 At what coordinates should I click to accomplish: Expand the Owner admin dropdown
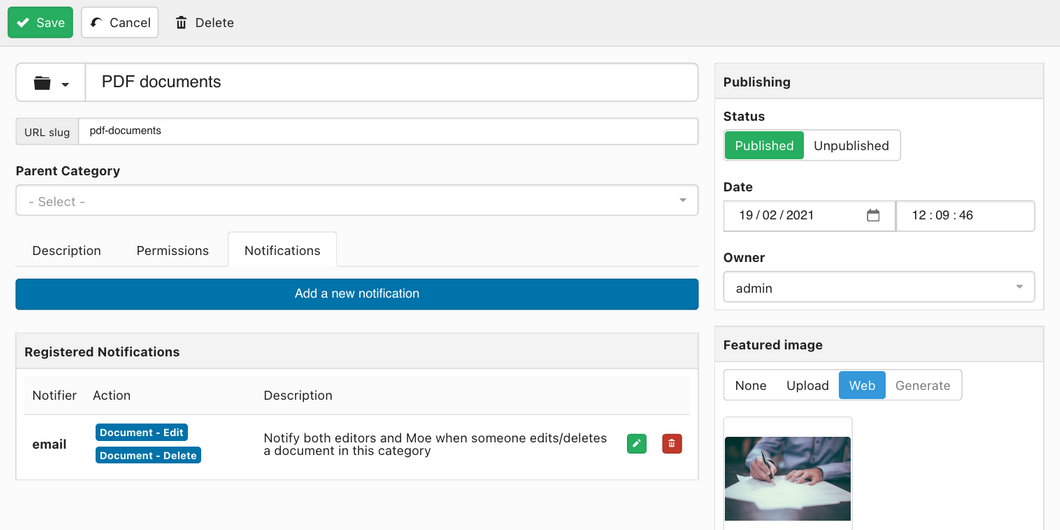(x=879, y=287)
